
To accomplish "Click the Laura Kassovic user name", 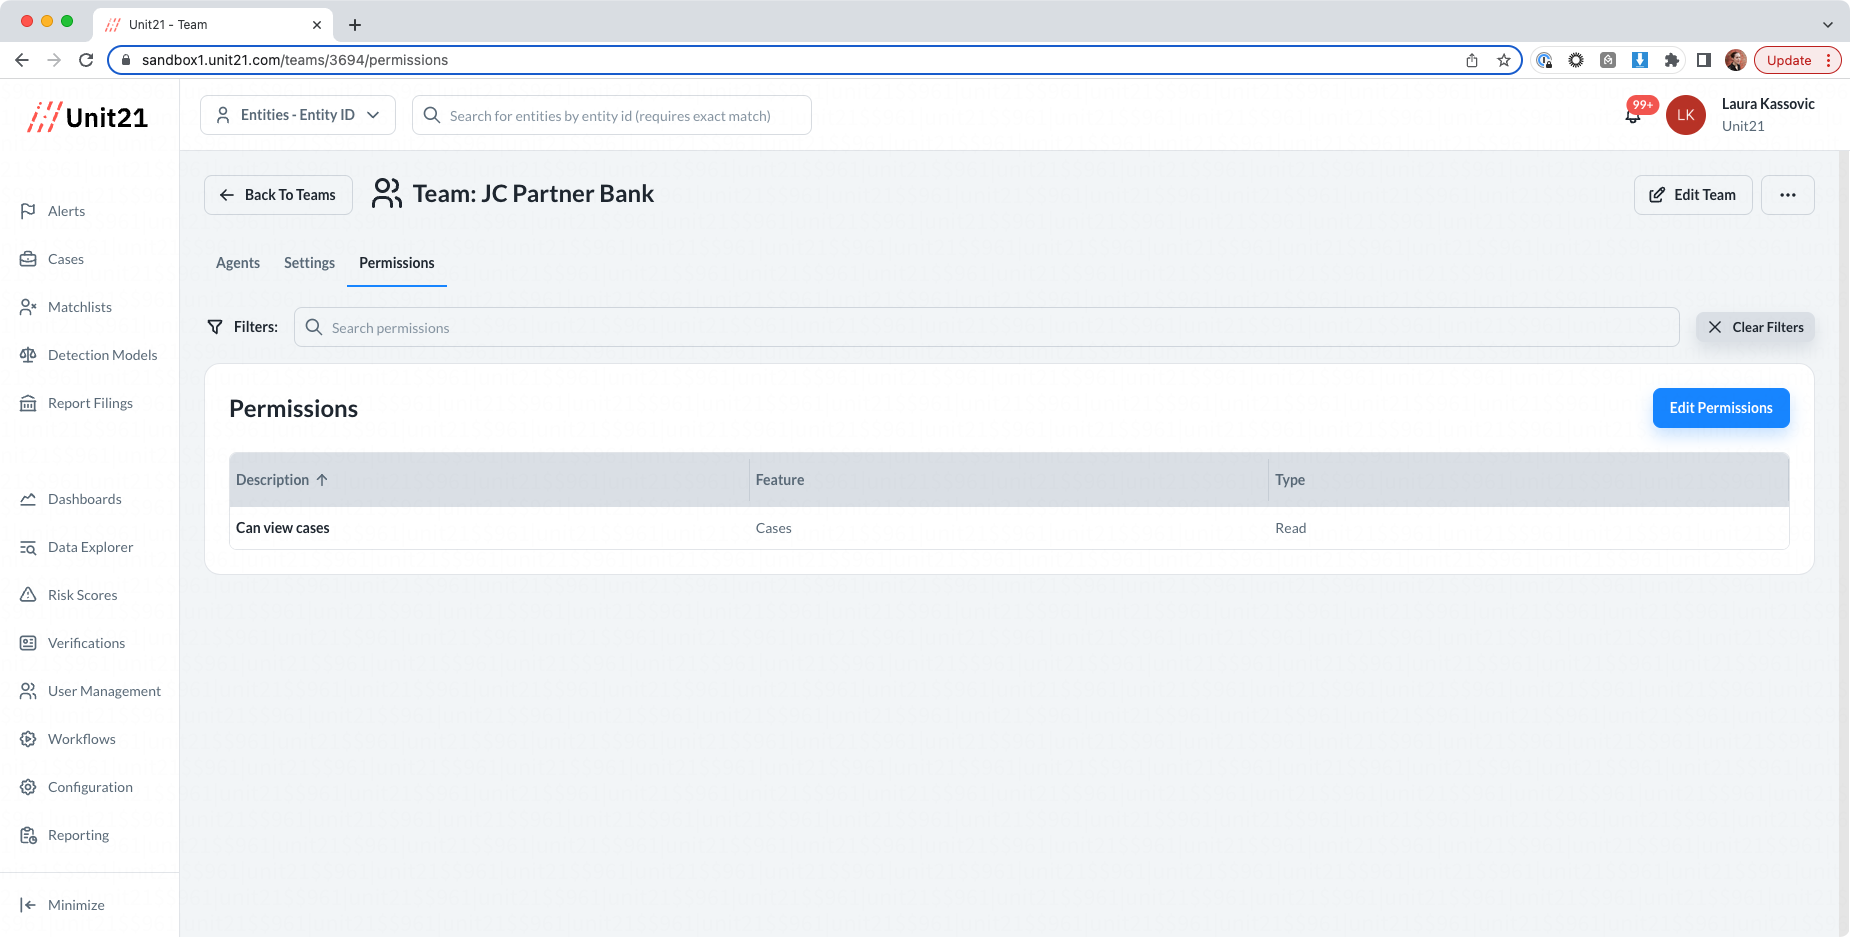I will click(x=1768, y=104).
